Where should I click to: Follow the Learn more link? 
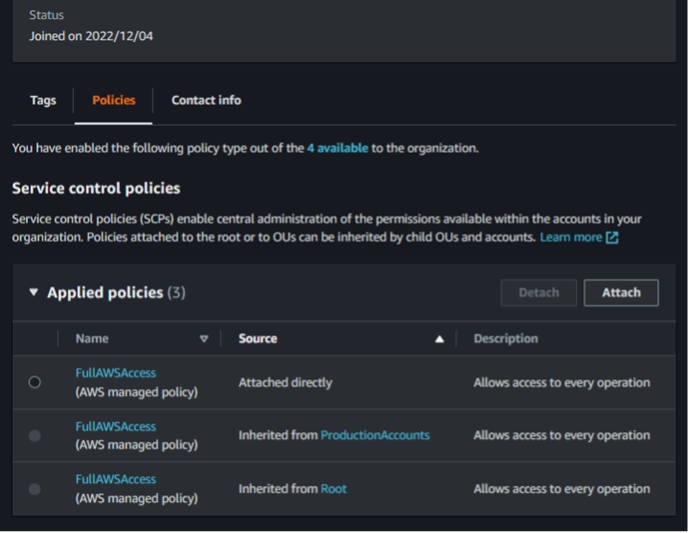[x=571, y=238]
